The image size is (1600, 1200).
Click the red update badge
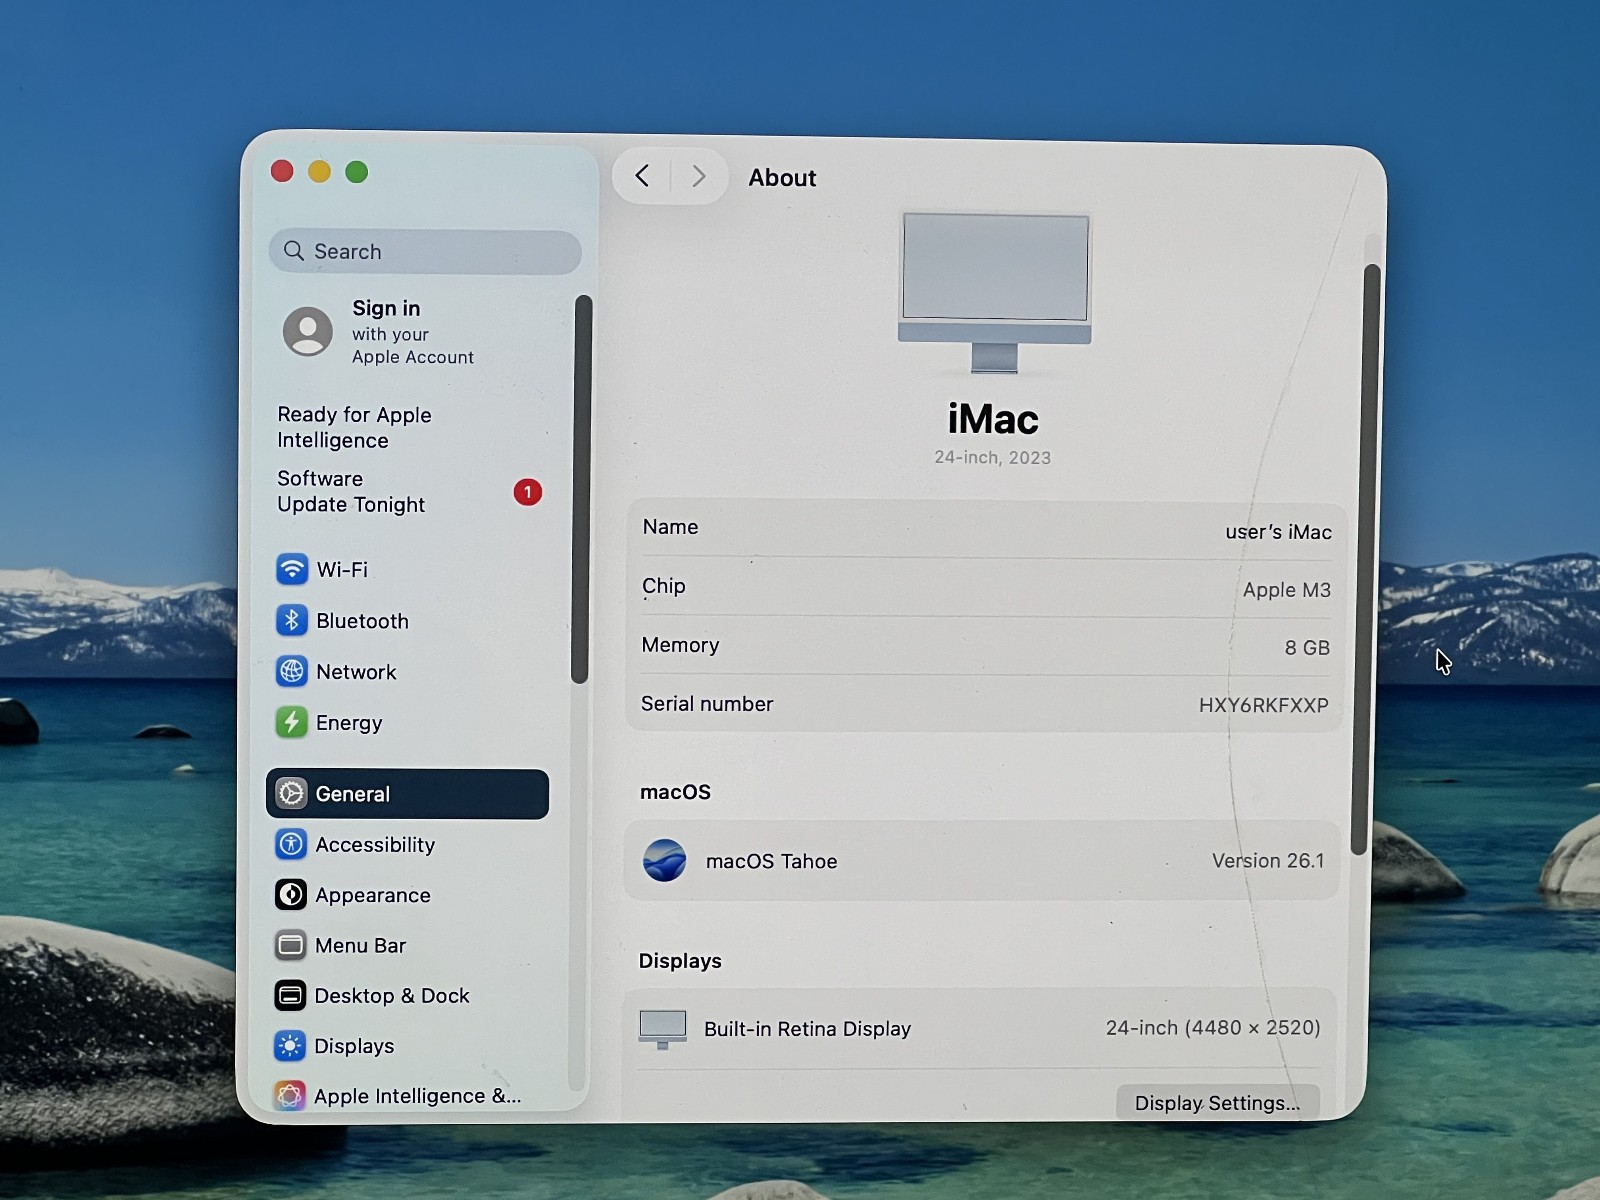(x=528, y=492)
